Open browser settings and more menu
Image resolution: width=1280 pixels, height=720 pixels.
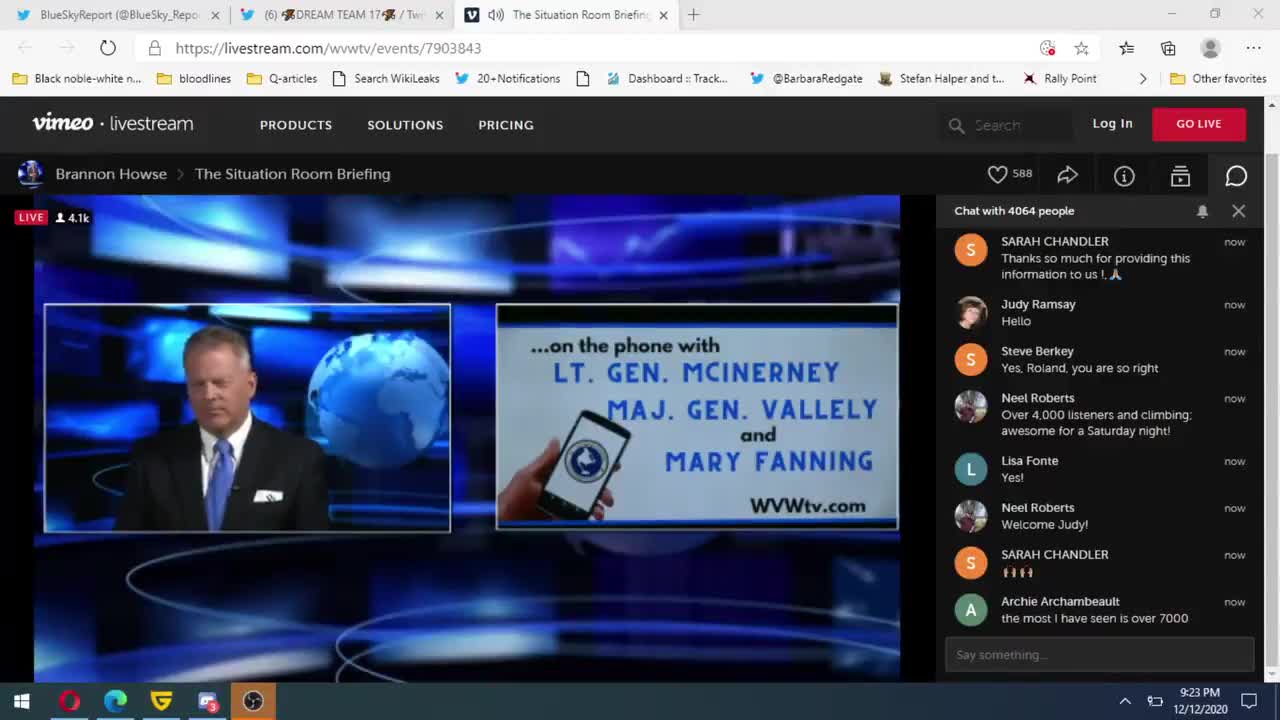tap(1253, 48)
